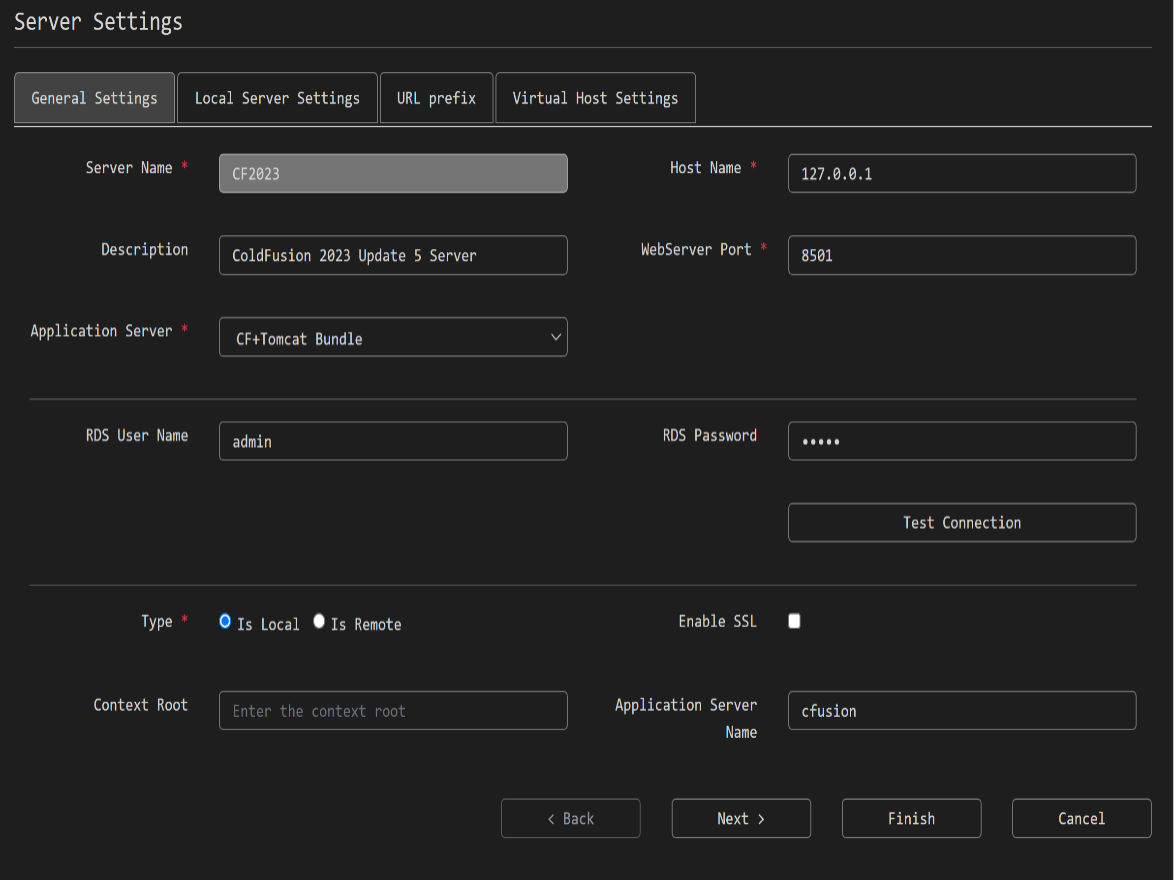Click the Enable SSL label
This screenshot has width=1176, height=880.
coord(718,621)
